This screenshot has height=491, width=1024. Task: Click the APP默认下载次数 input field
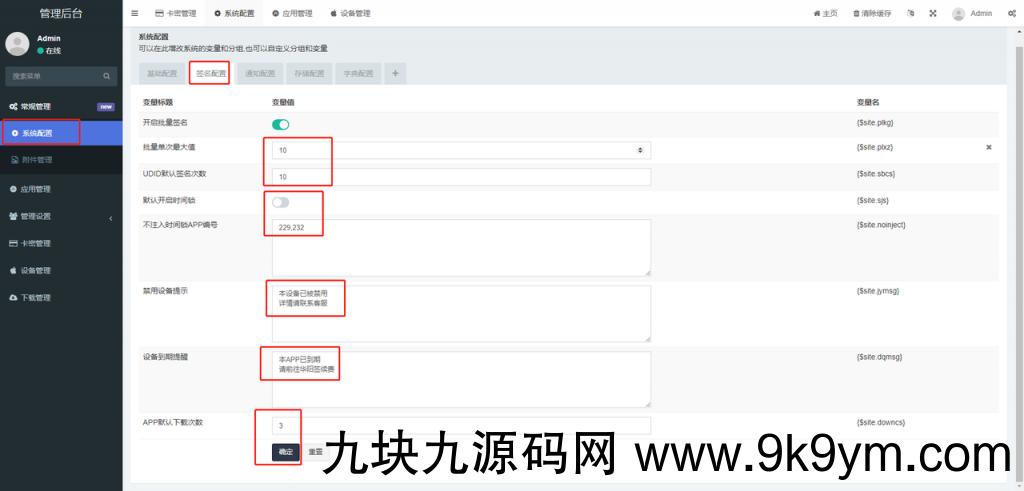pyautogui.click(x=461, y=426)
